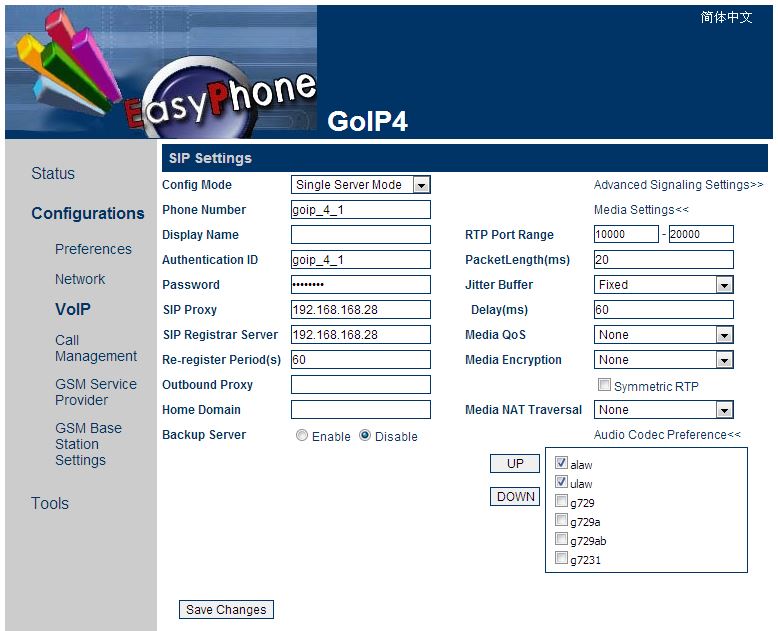The width and height of the screenshot is (778, 631).
Task: Open Config Mode dropdown
Action: click(x=361, y=185)
